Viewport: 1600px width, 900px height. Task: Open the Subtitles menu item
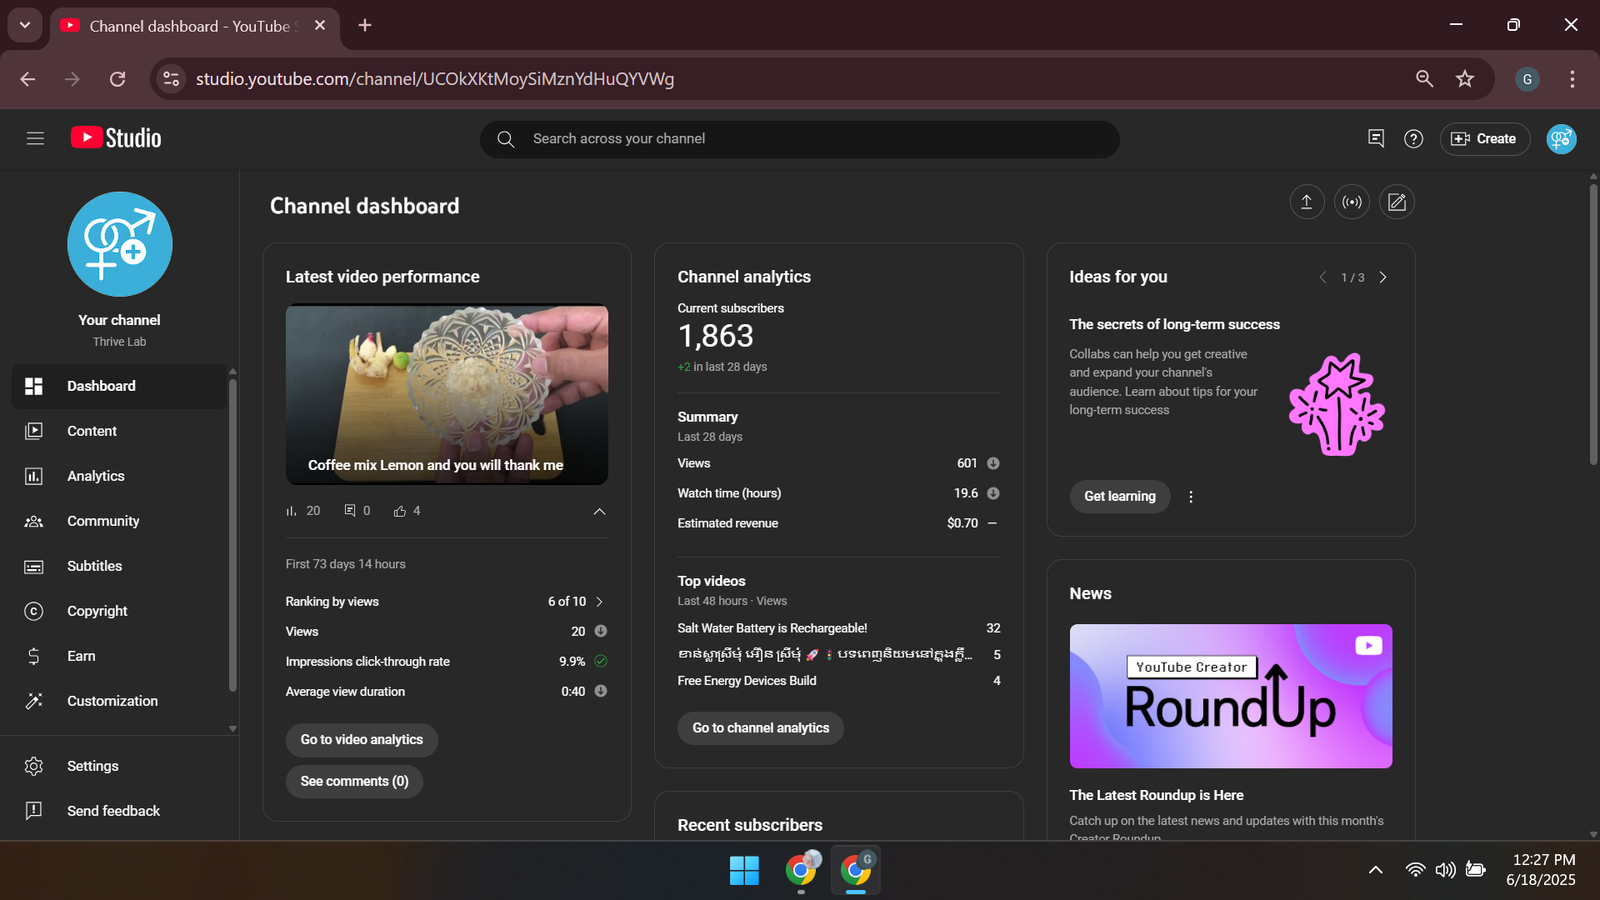click(119, 566)
